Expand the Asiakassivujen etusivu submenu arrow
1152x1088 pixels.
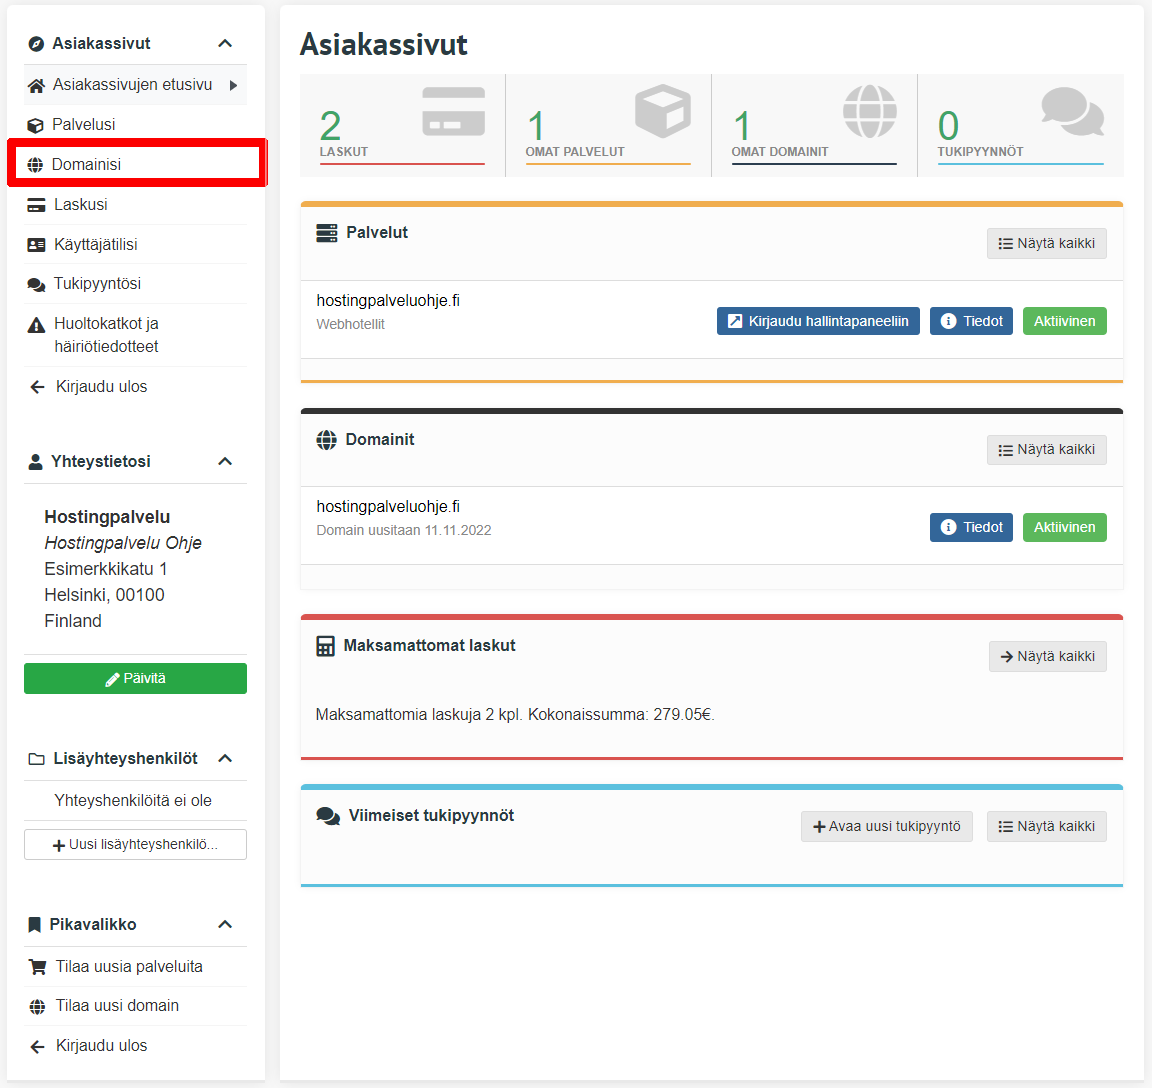coord(233,85)
